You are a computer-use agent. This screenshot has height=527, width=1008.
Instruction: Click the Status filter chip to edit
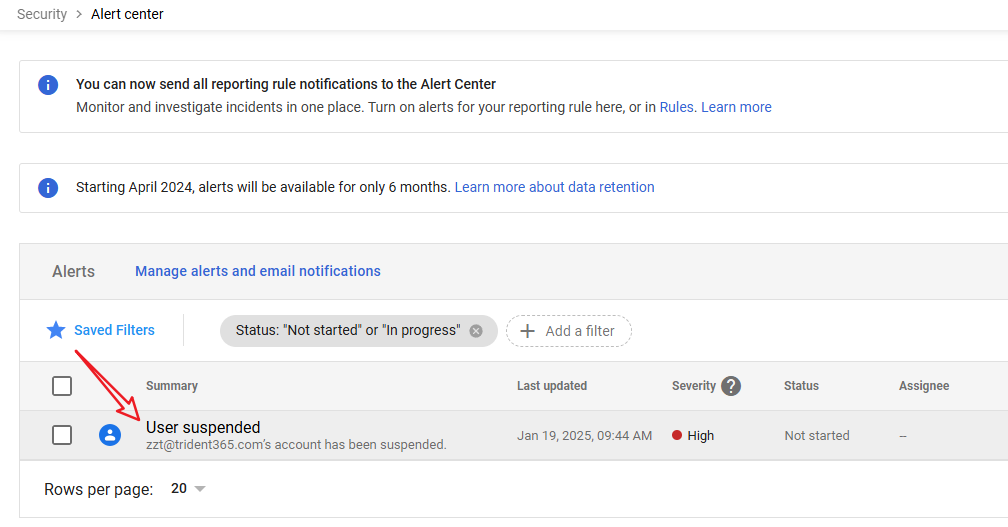click(347, 331)
